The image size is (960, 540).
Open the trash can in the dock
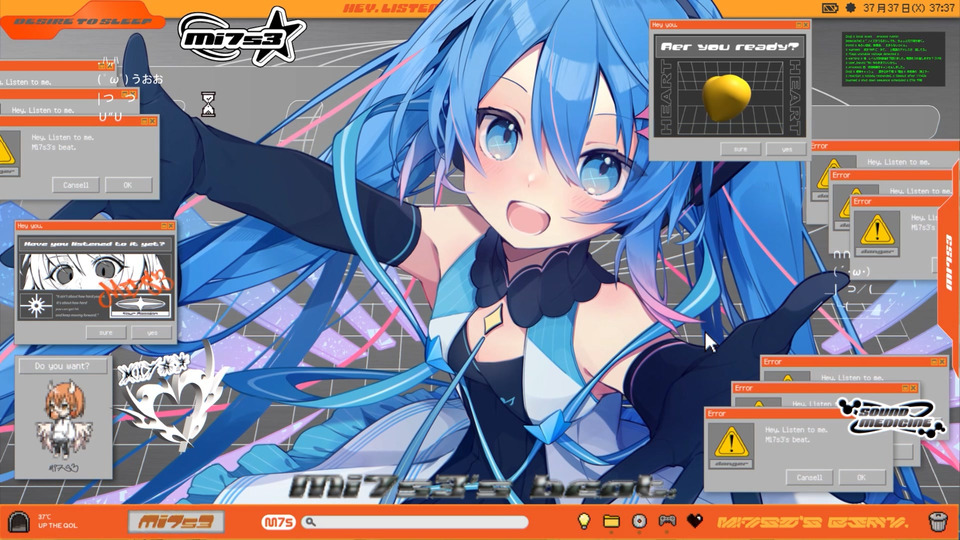(x=938, y=522)
